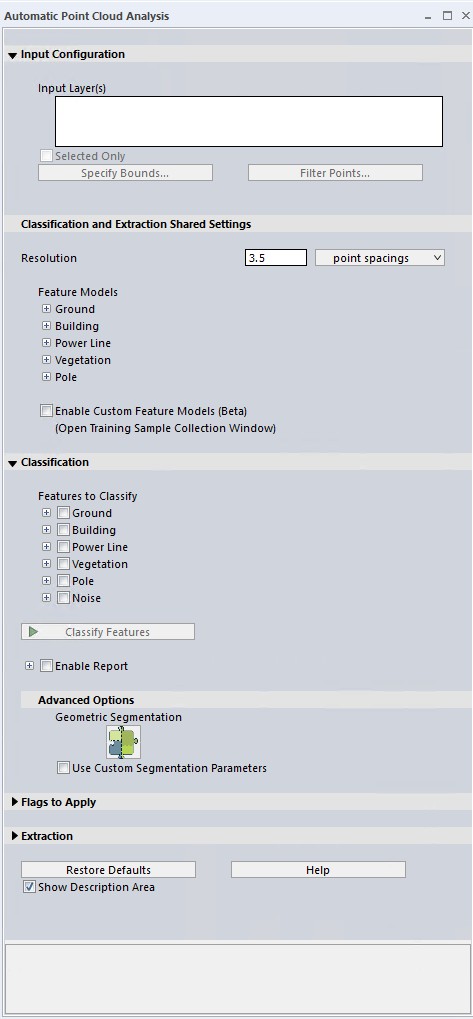473x1019 pixels.
Task: Expand the Extraction section
Action: [x=14, y=836]
